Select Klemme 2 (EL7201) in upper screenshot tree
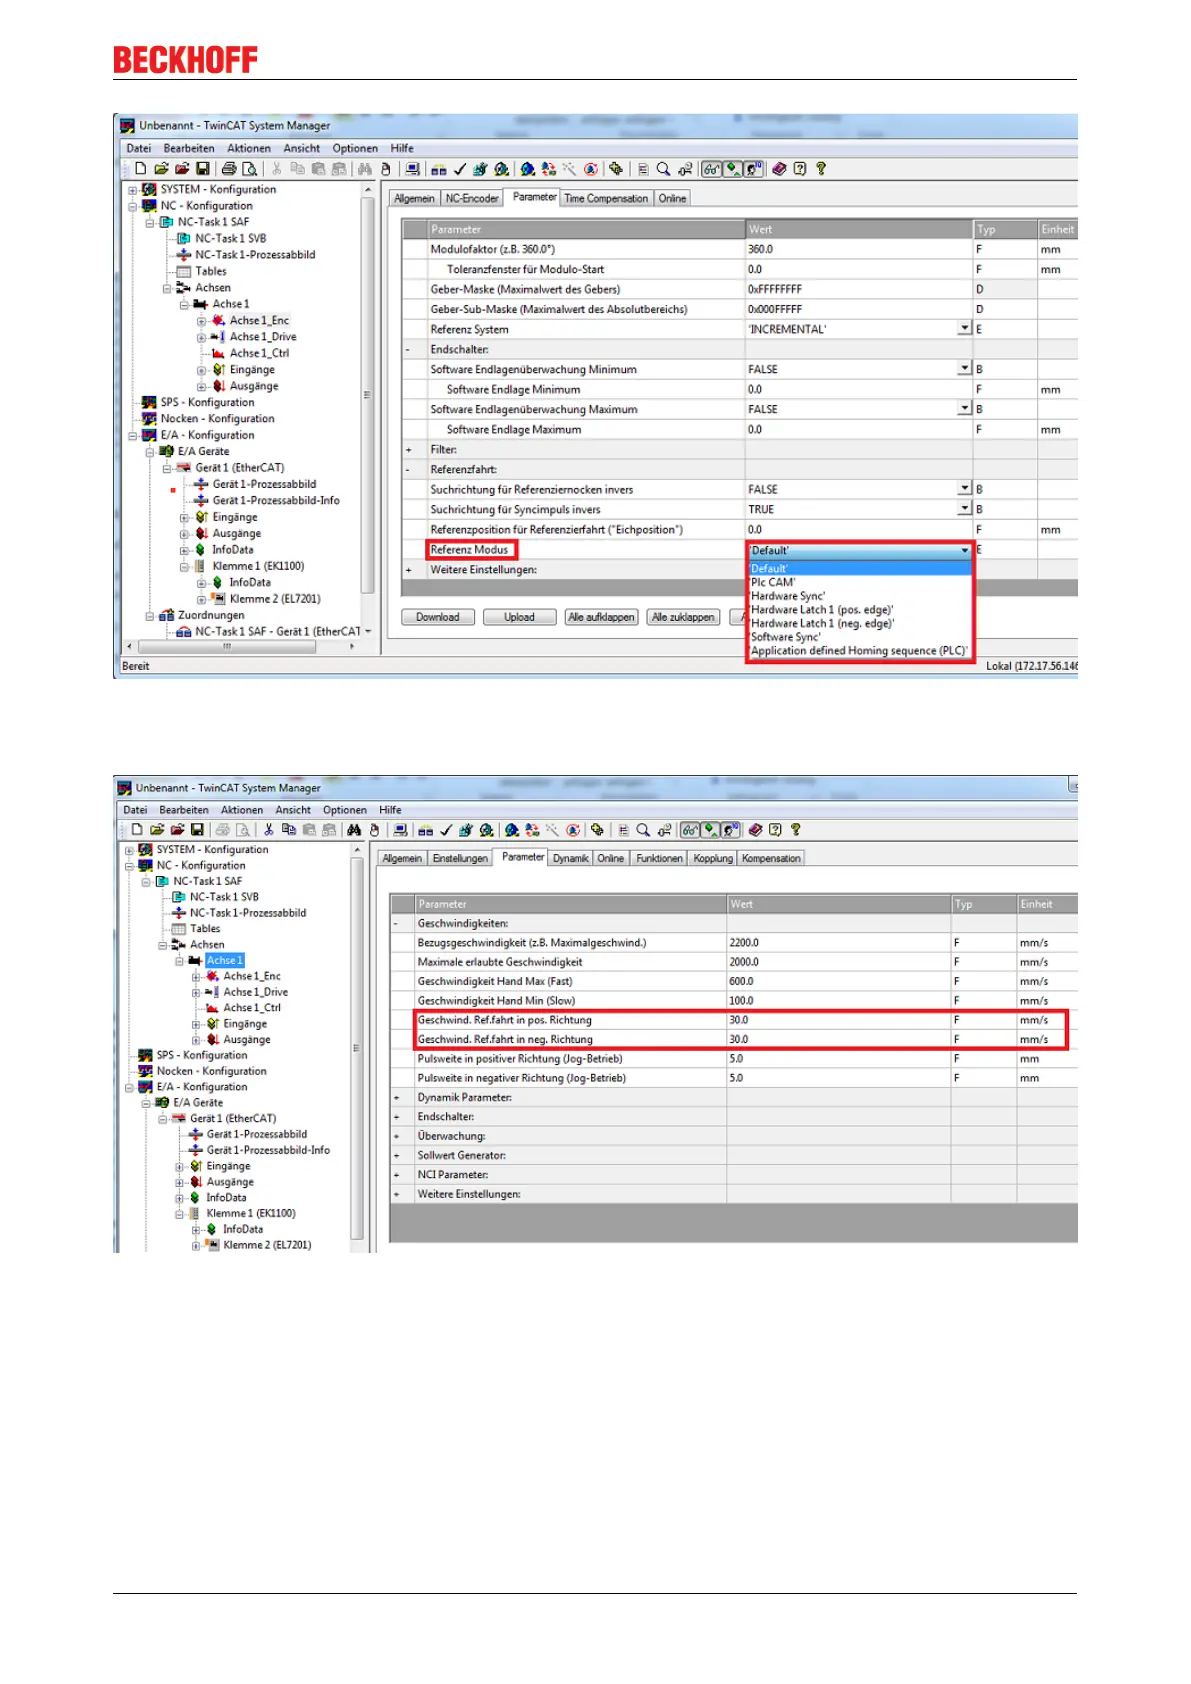This screenshot has width=1191, height=1684. coord(275,599)
